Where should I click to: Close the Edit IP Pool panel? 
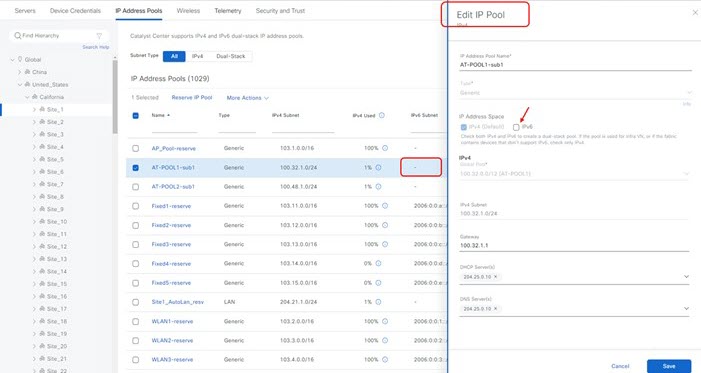[x=695, y=13]
